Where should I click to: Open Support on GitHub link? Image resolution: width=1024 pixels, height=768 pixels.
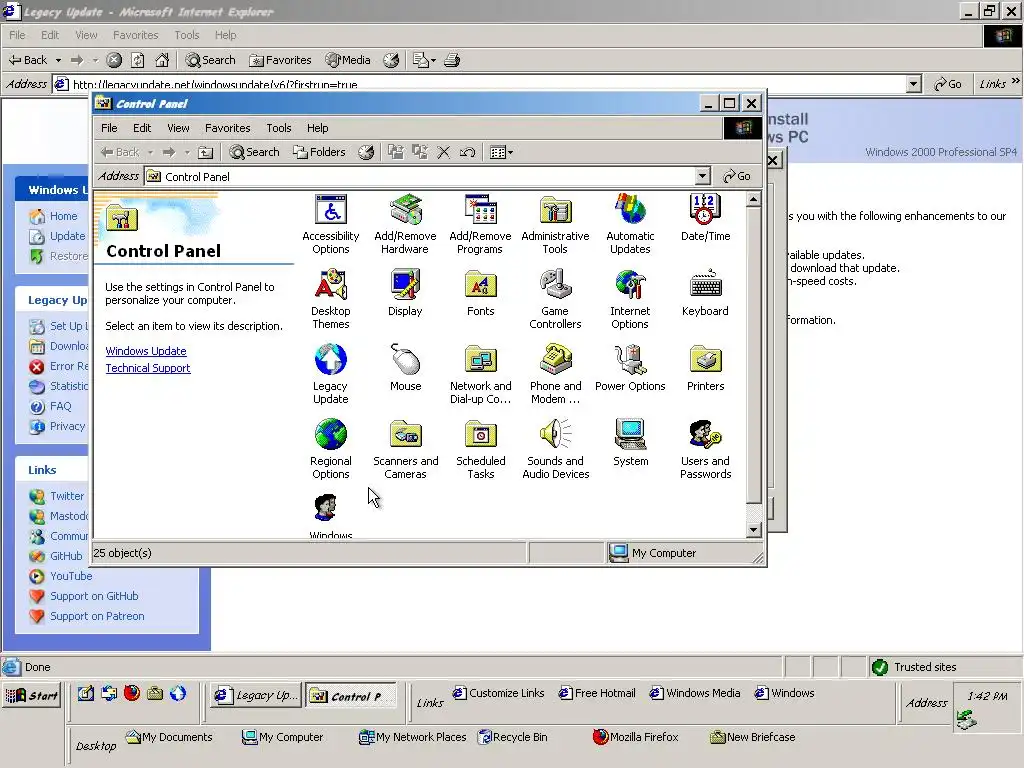point(94,596)
